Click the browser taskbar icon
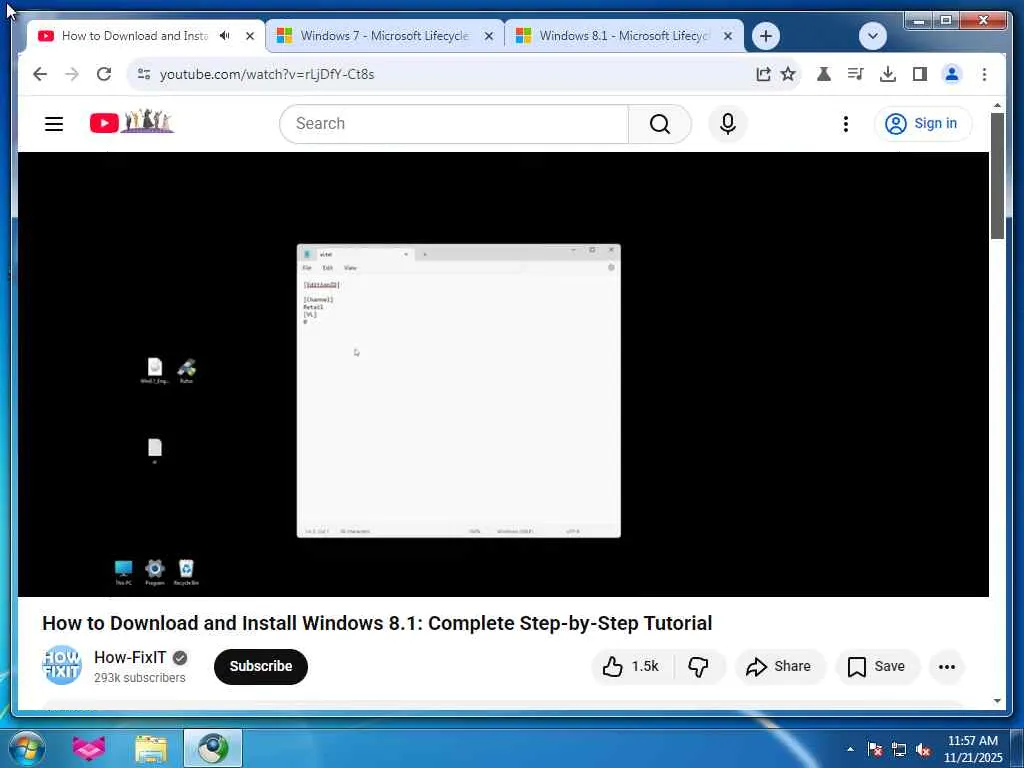1024x768 pixels. pos(213,748)
